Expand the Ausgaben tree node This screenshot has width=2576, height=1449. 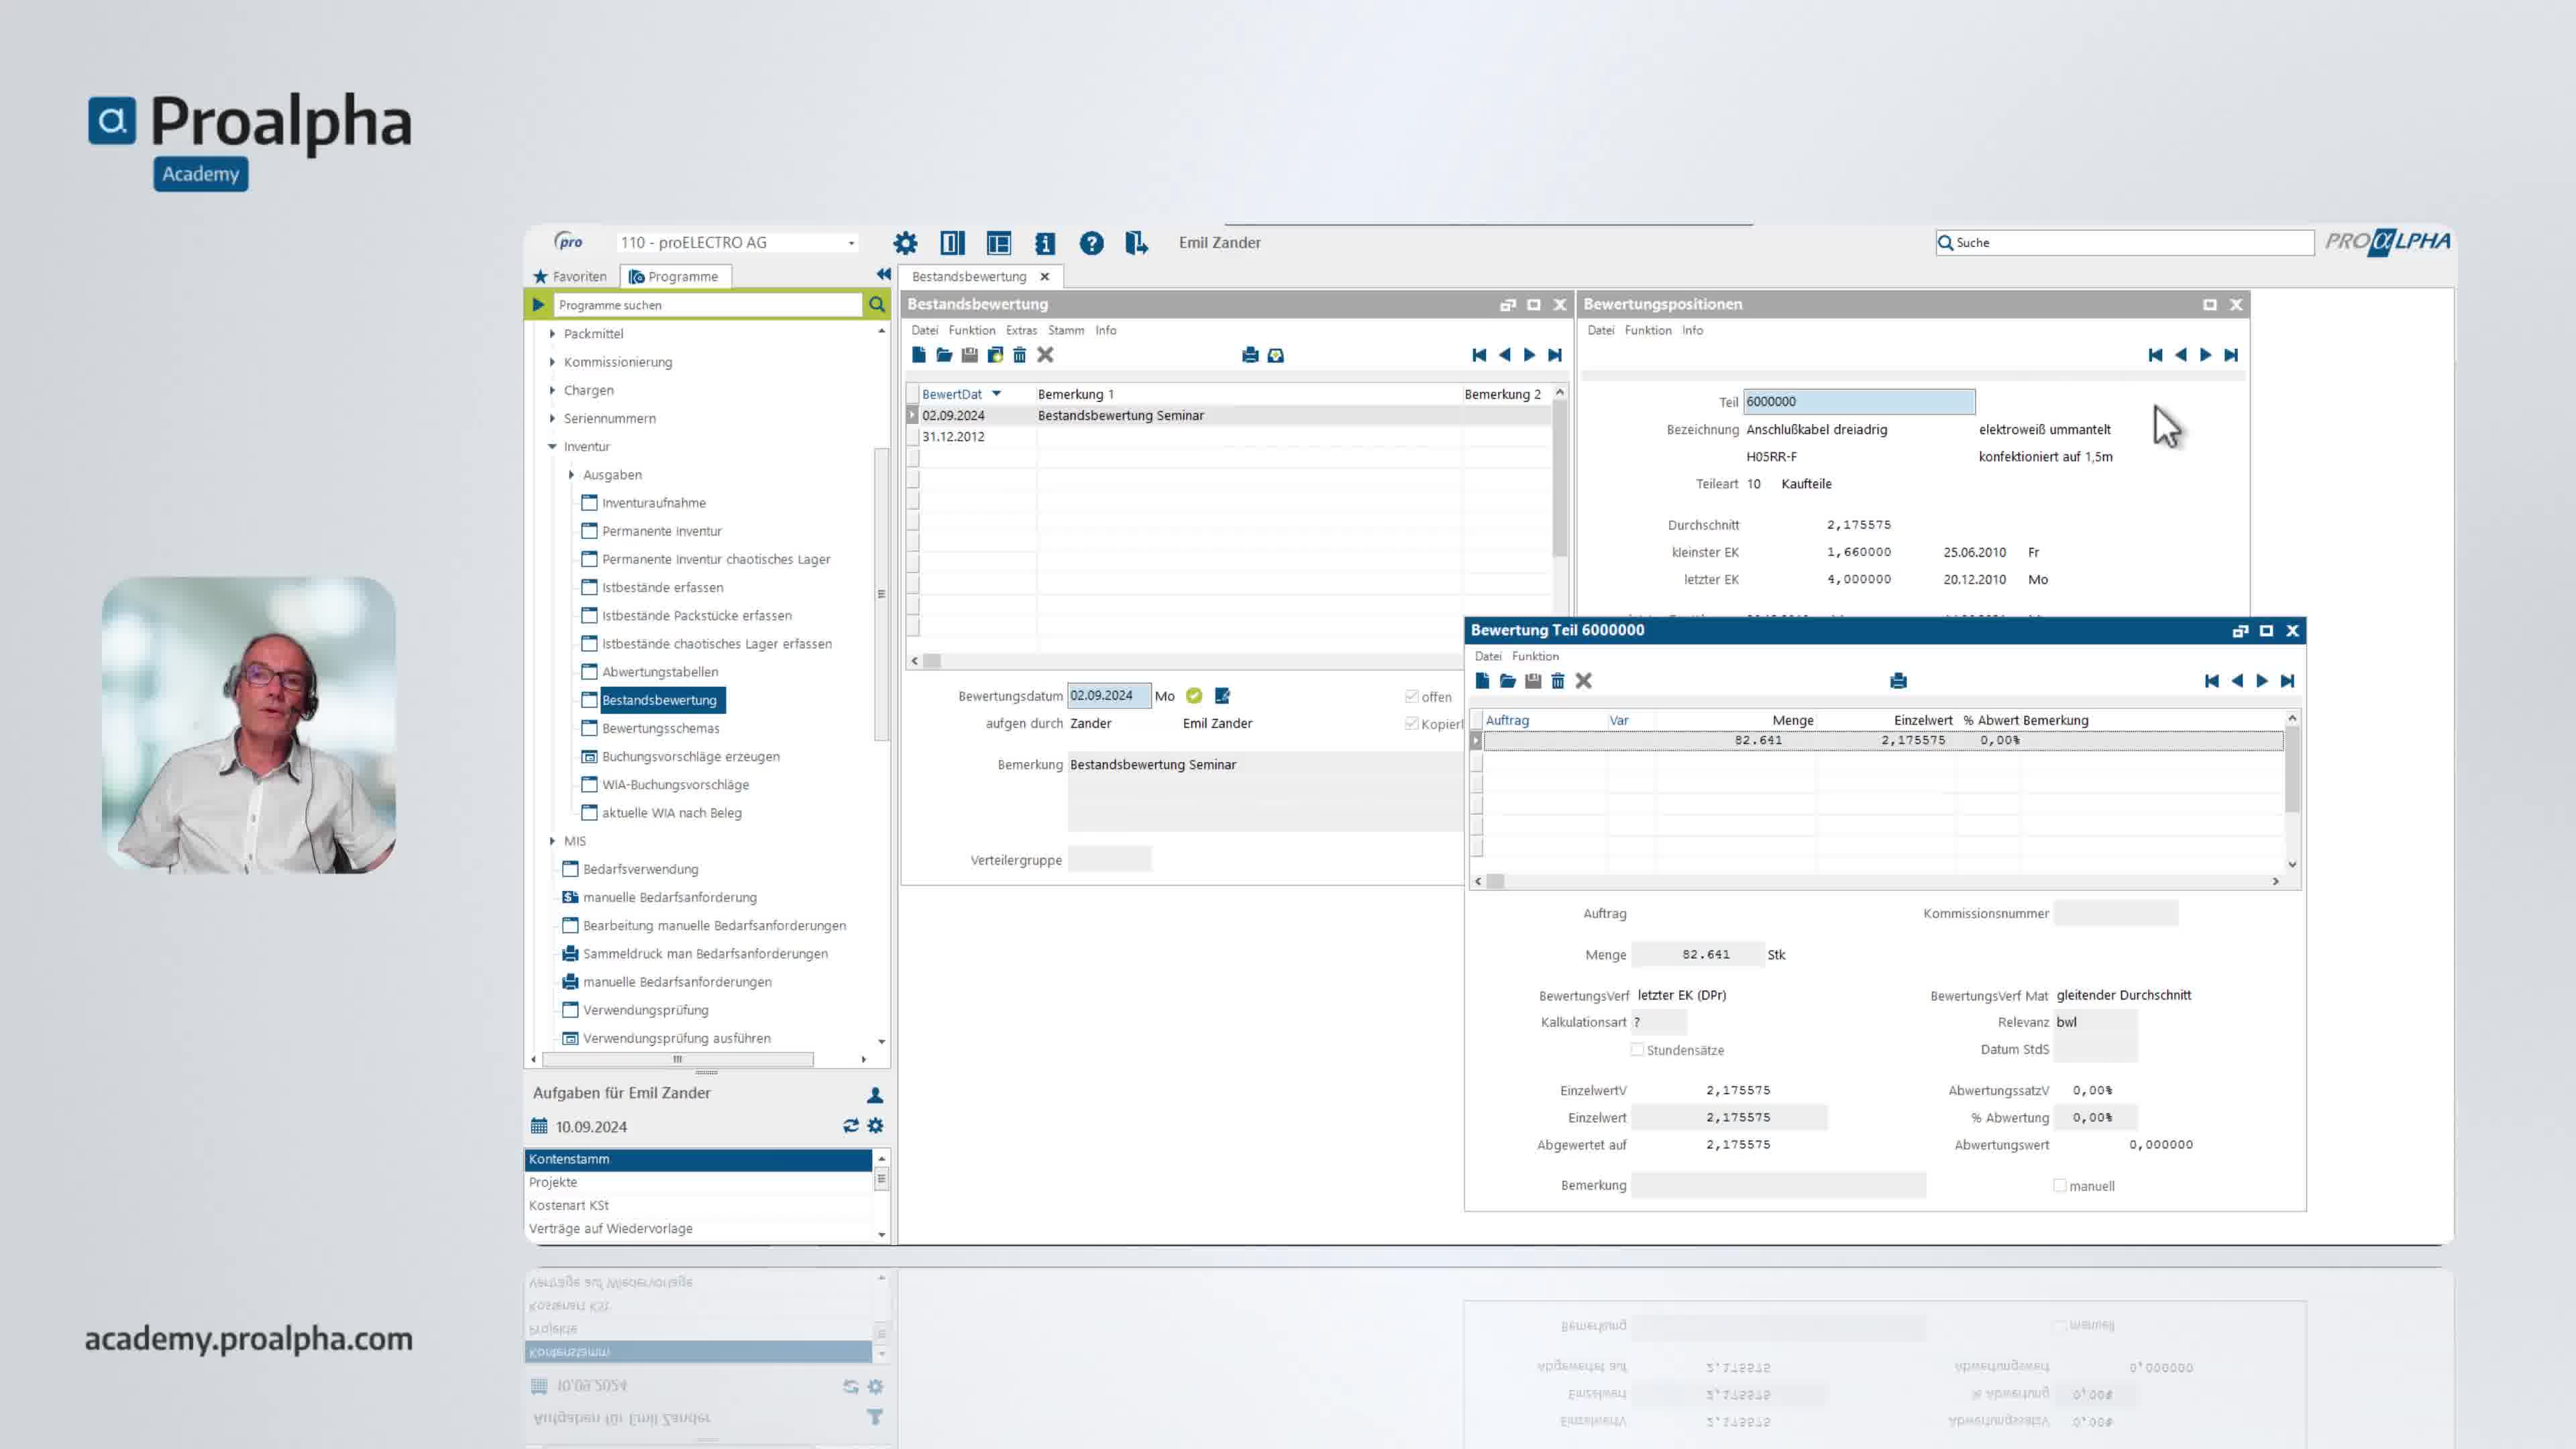[571, 475]
